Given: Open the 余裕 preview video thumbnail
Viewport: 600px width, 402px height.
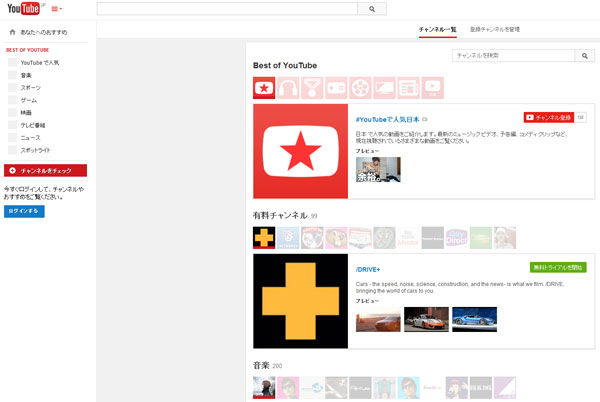Looking at the screenshot, I should click(378, 169).
